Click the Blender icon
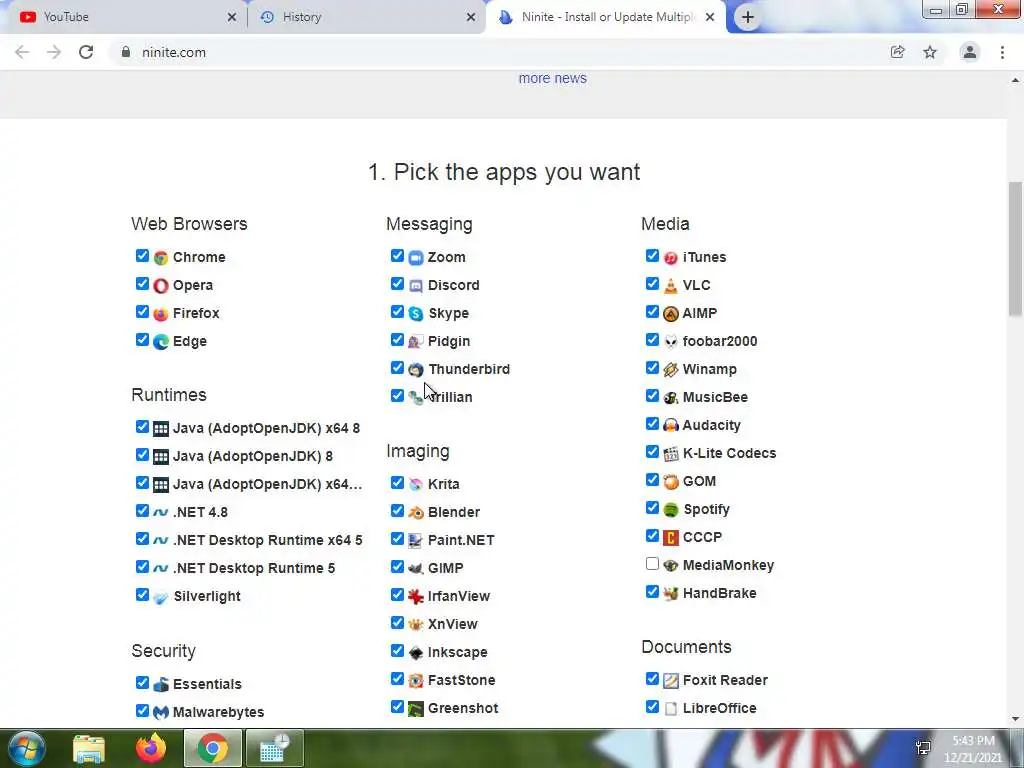This screenshot has height=768, width=1024. click(416, 513)
